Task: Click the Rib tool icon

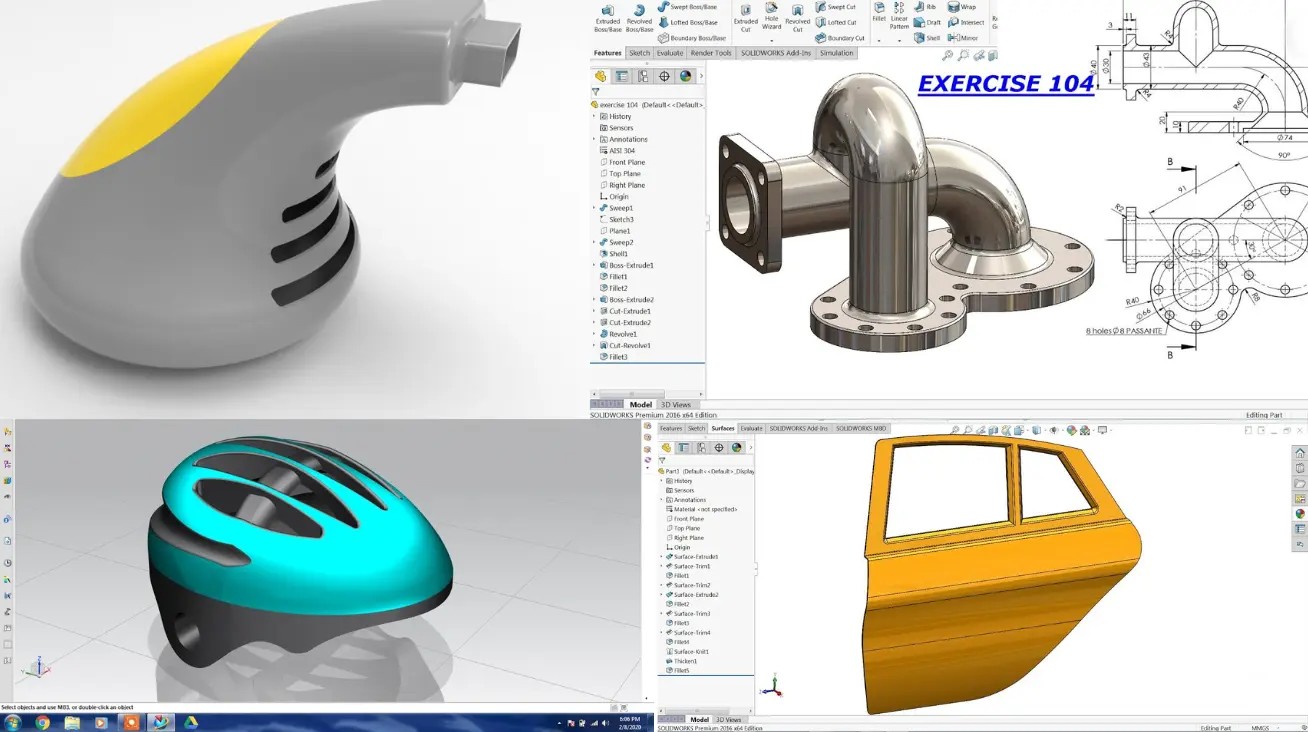Action: 925,7
